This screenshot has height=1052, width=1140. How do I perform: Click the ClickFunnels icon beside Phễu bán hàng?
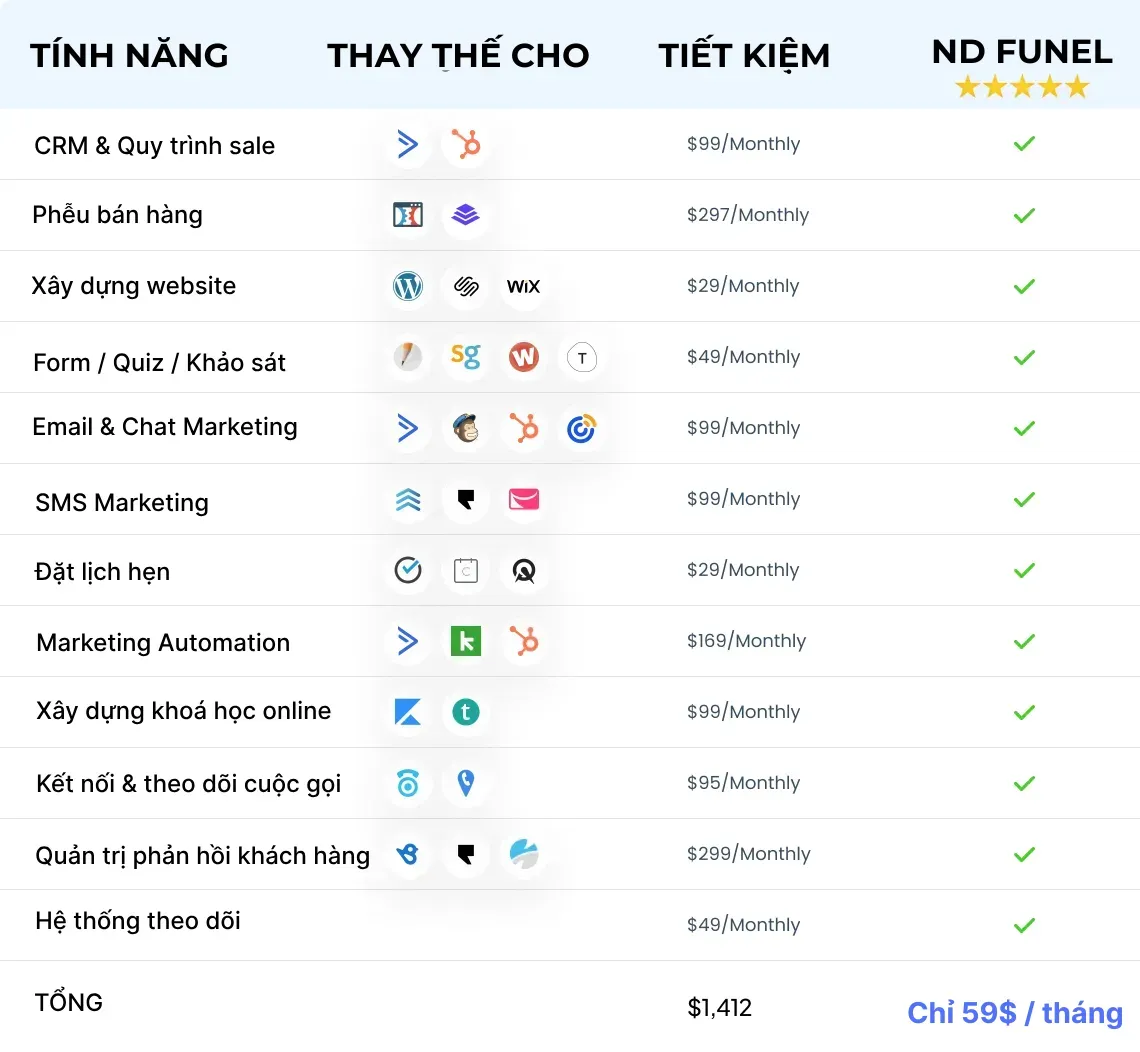coord(408,215)
